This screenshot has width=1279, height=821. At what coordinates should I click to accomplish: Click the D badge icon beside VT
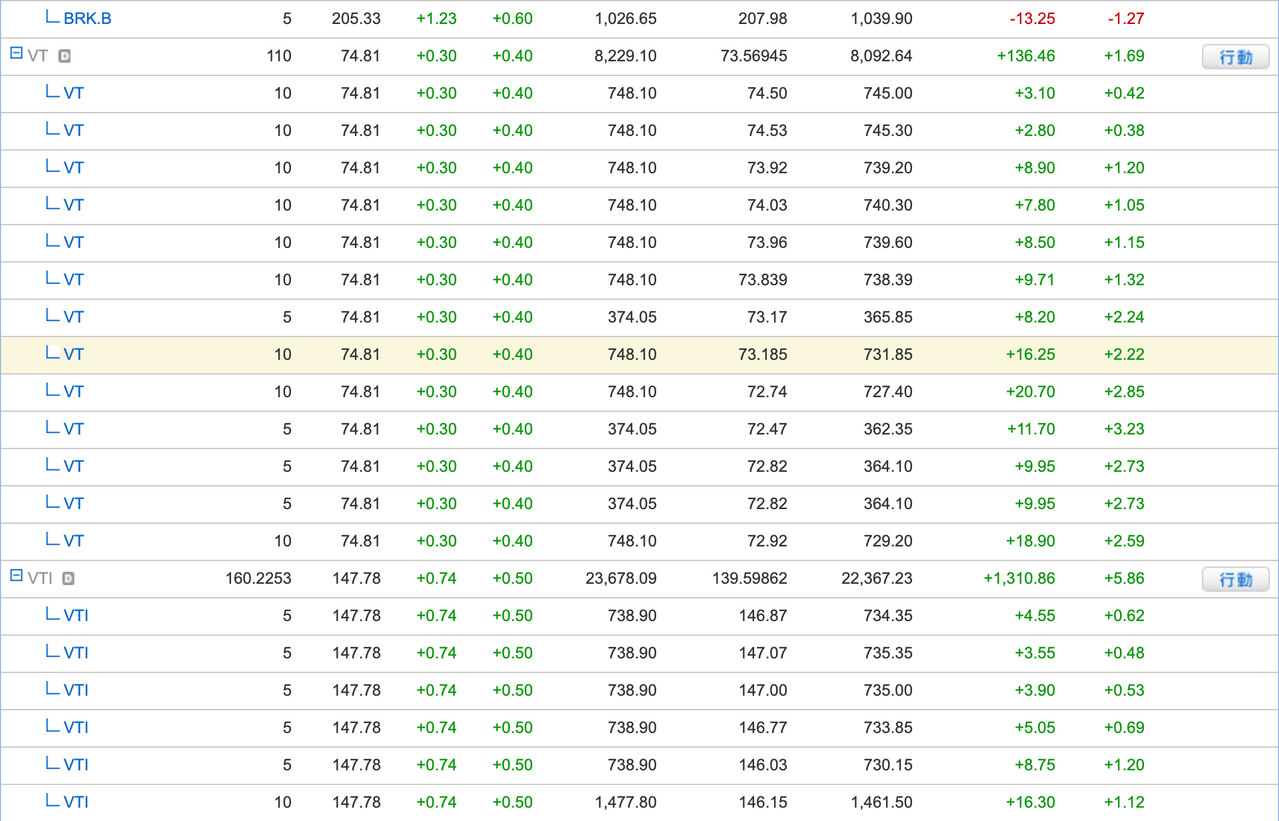coord(64,56)
